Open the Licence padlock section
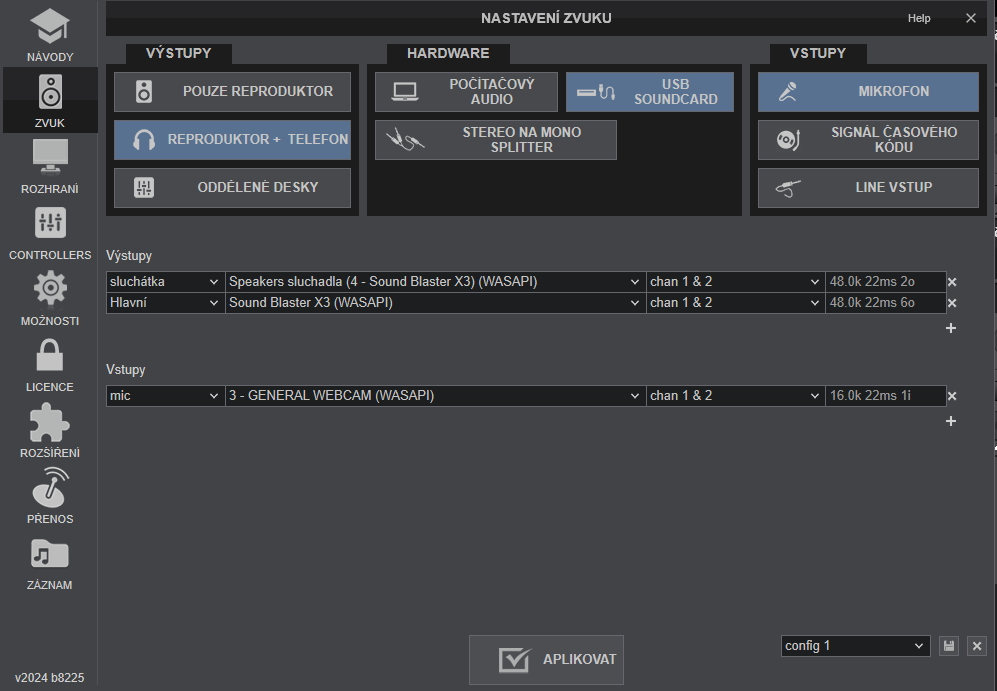Screen dimensions: 997x691 [50, 364]
